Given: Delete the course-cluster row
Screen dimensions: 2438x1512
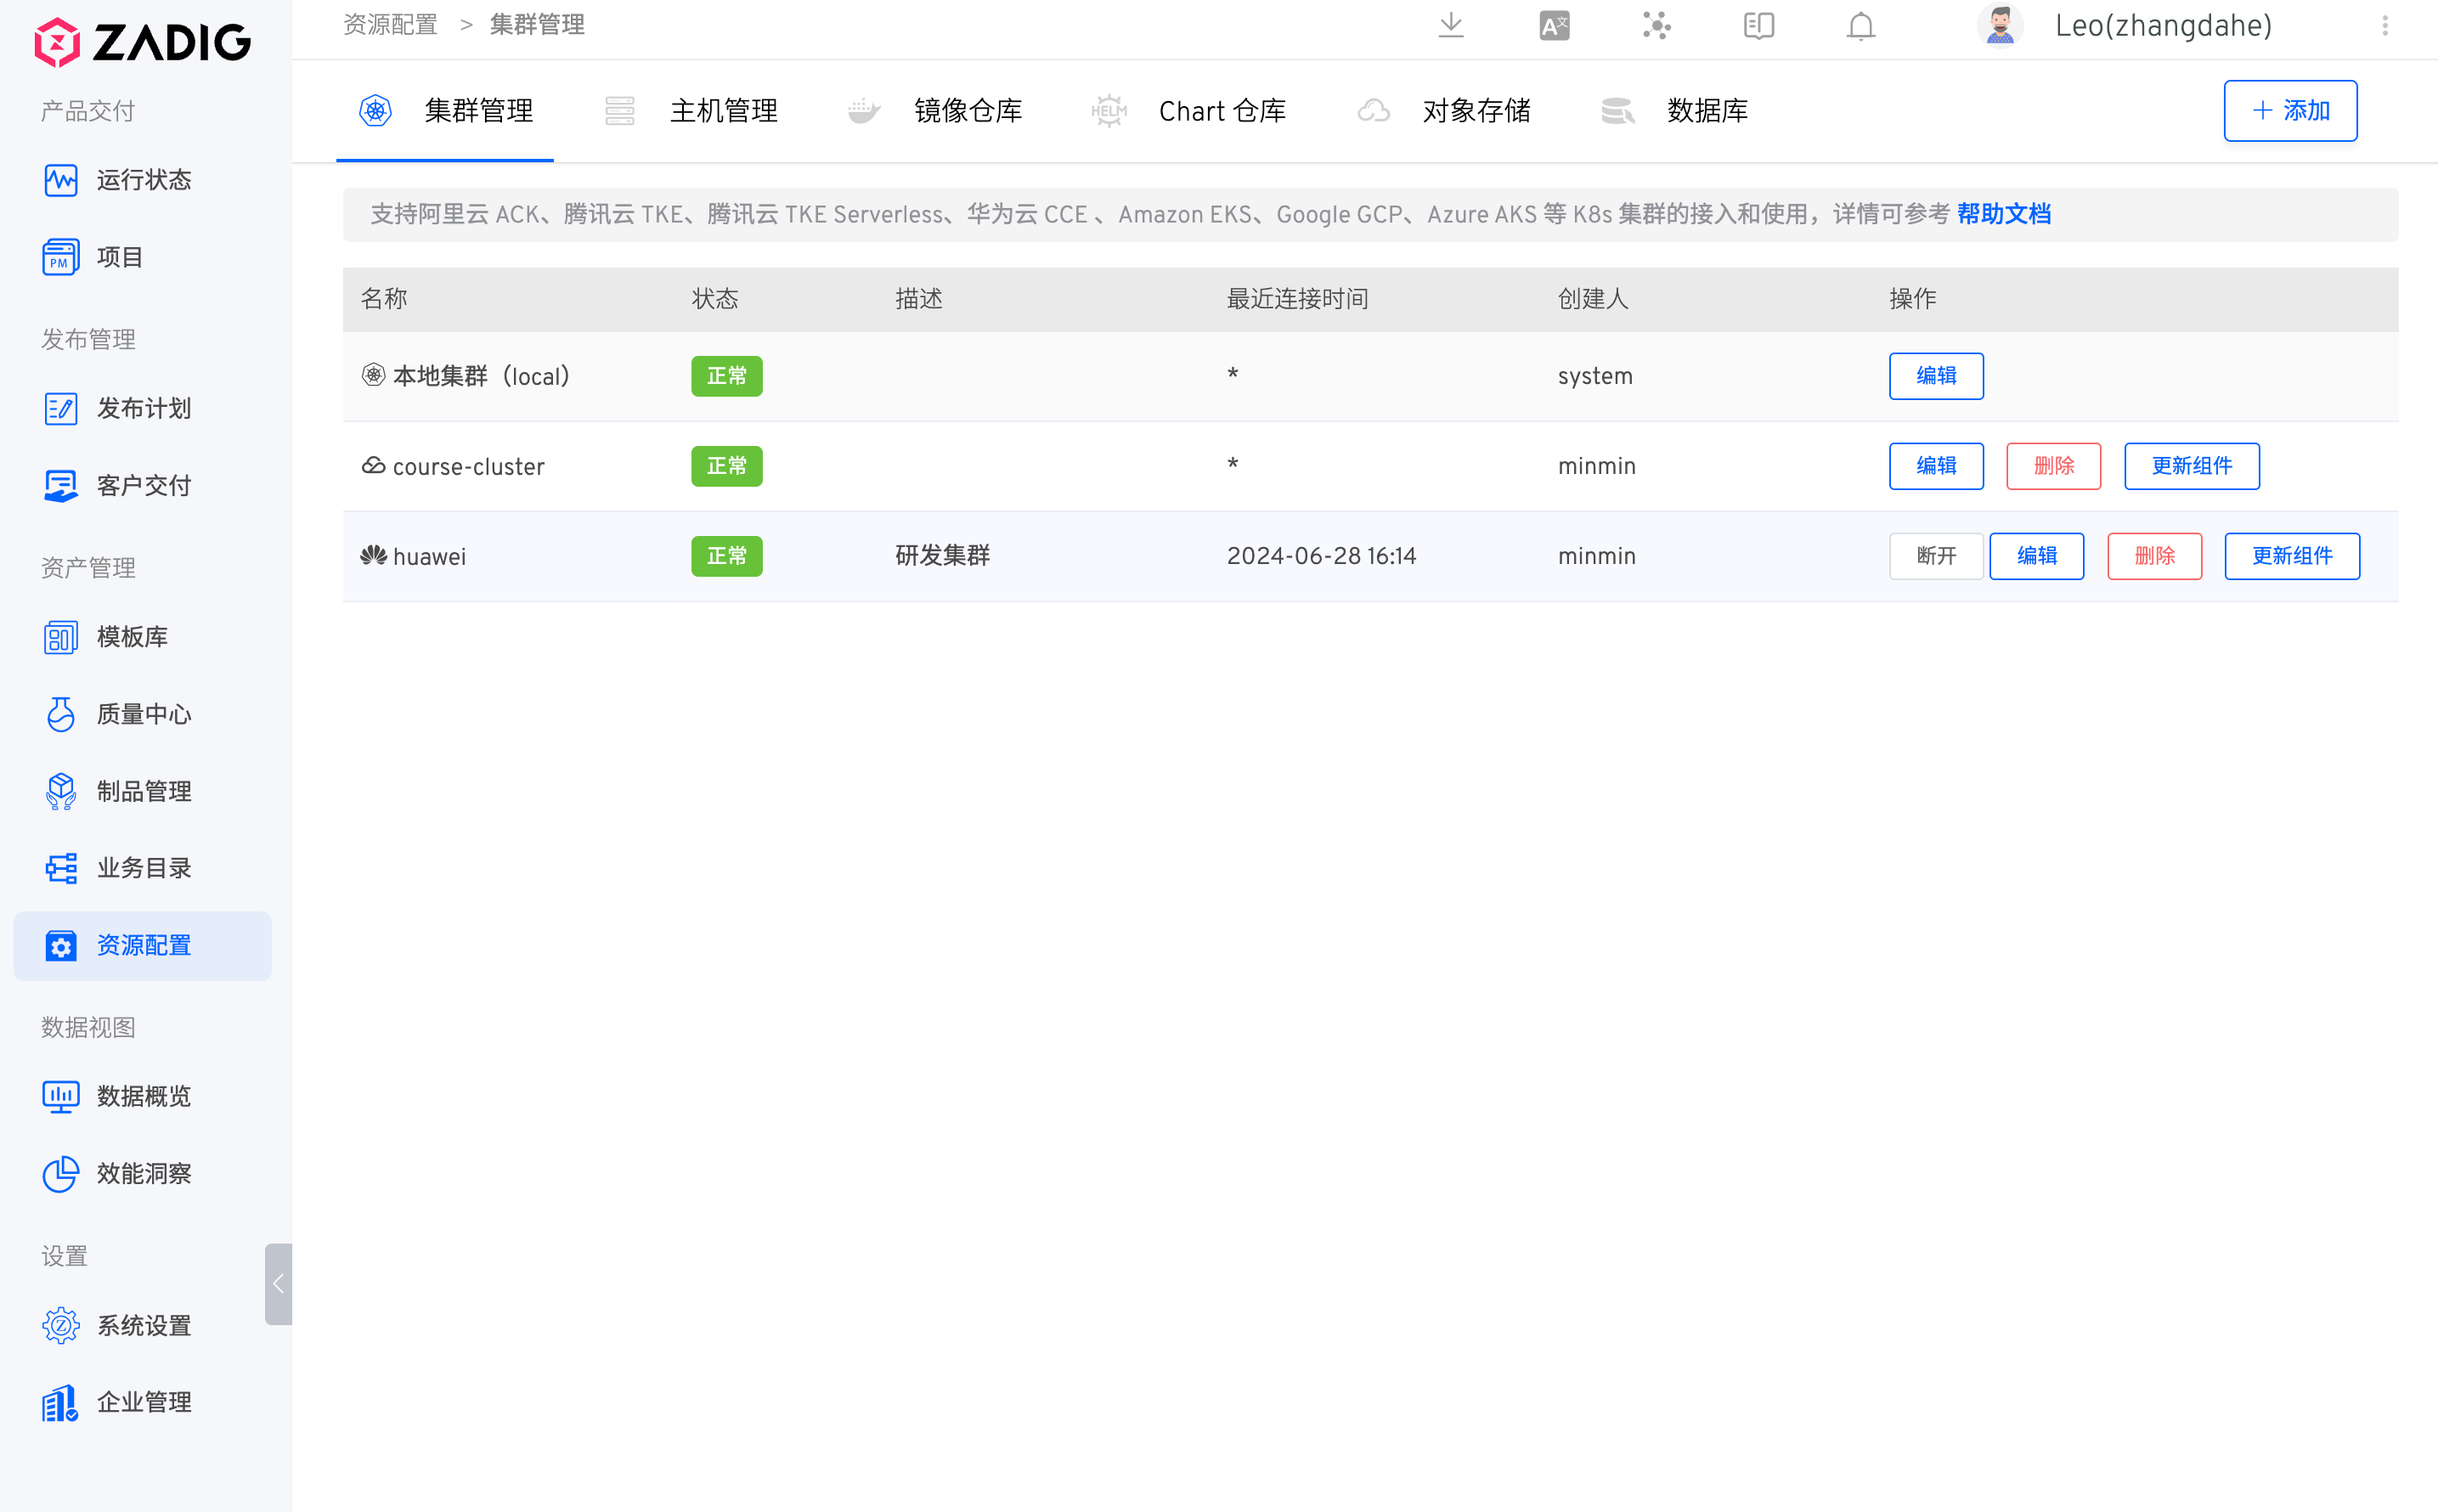Looking at the screenshot, I should pos(2053,466).
